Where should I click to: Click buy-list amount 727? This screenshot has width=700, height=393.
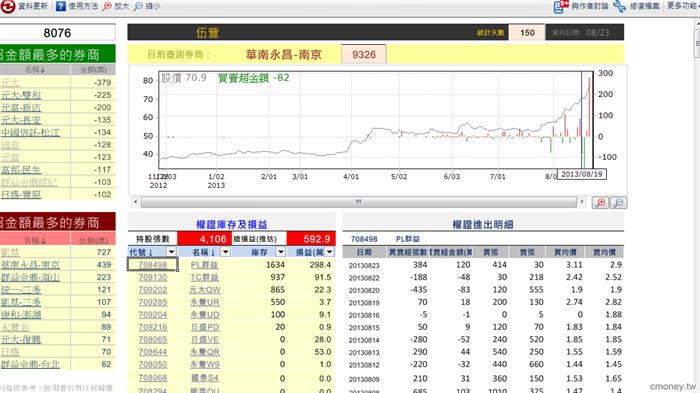(x=104, y=252)
